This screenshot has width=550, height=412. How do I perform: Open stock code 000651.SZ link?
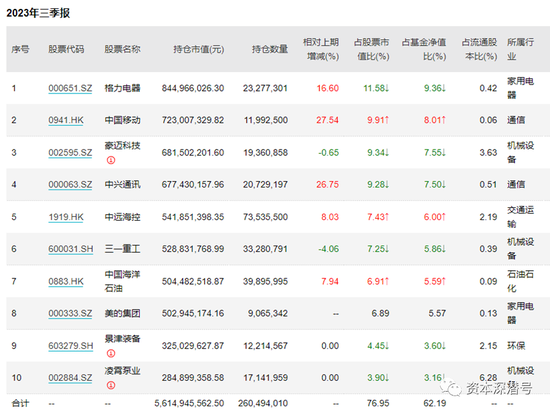[x=70, y=88]
